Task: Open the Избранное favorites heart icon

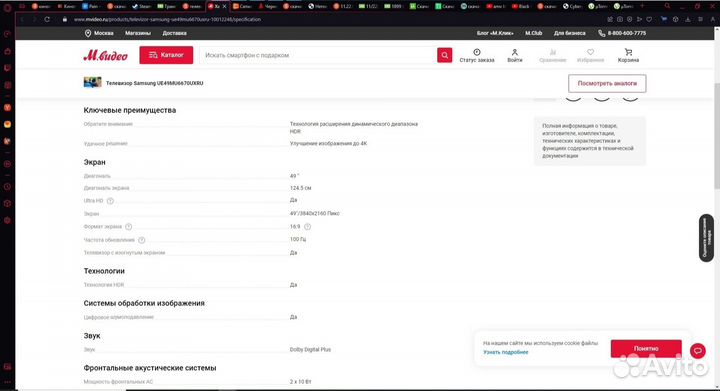Action: coord(590,56)
